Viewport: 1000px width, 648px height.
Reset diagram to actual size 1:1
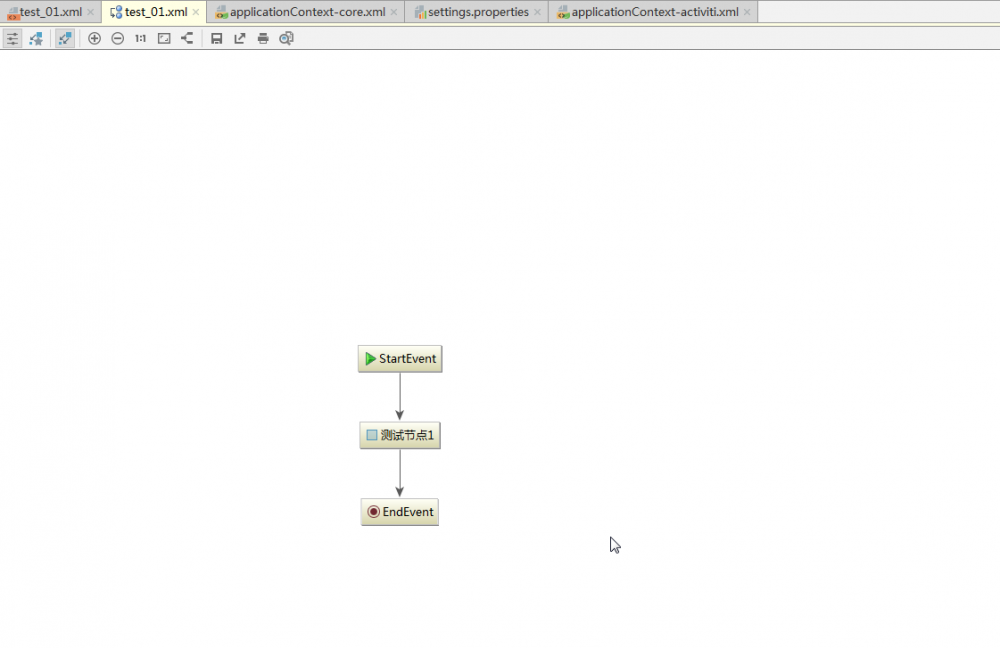click(140, 39)
